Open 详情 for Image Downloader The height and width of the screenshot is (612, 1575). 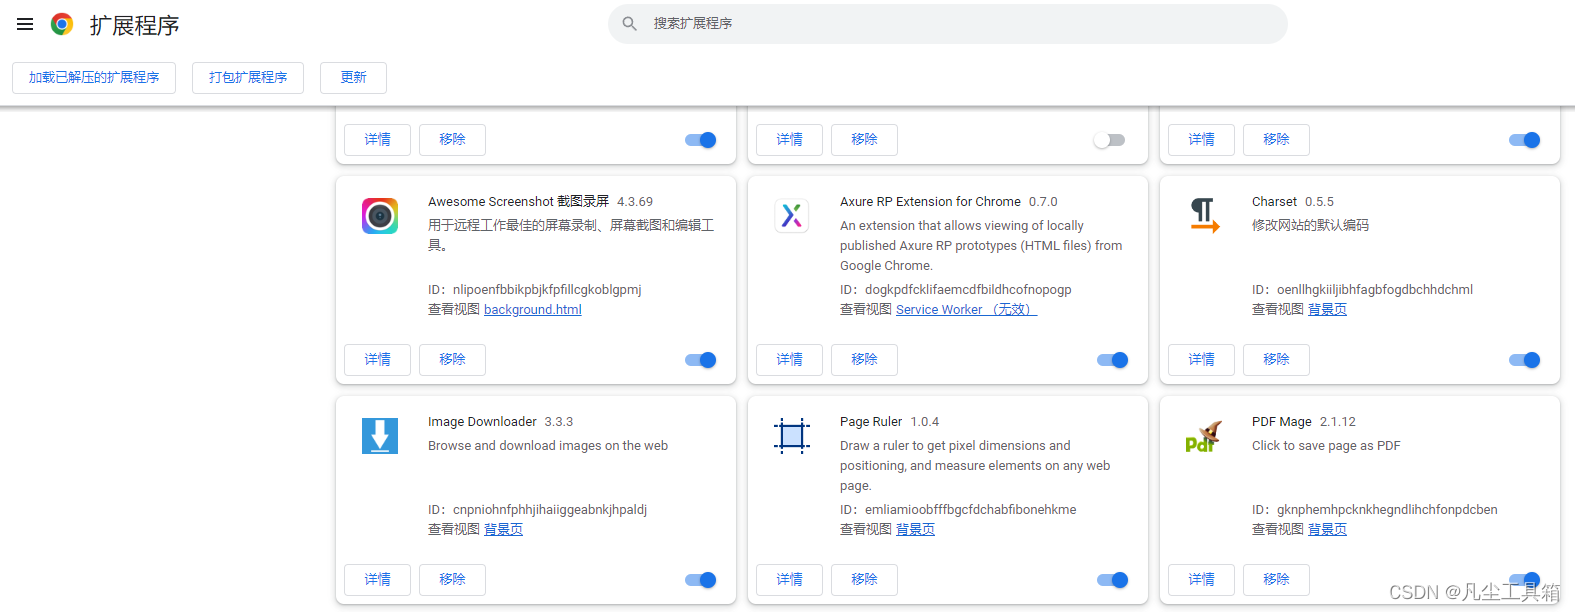[x=377, y=580]
